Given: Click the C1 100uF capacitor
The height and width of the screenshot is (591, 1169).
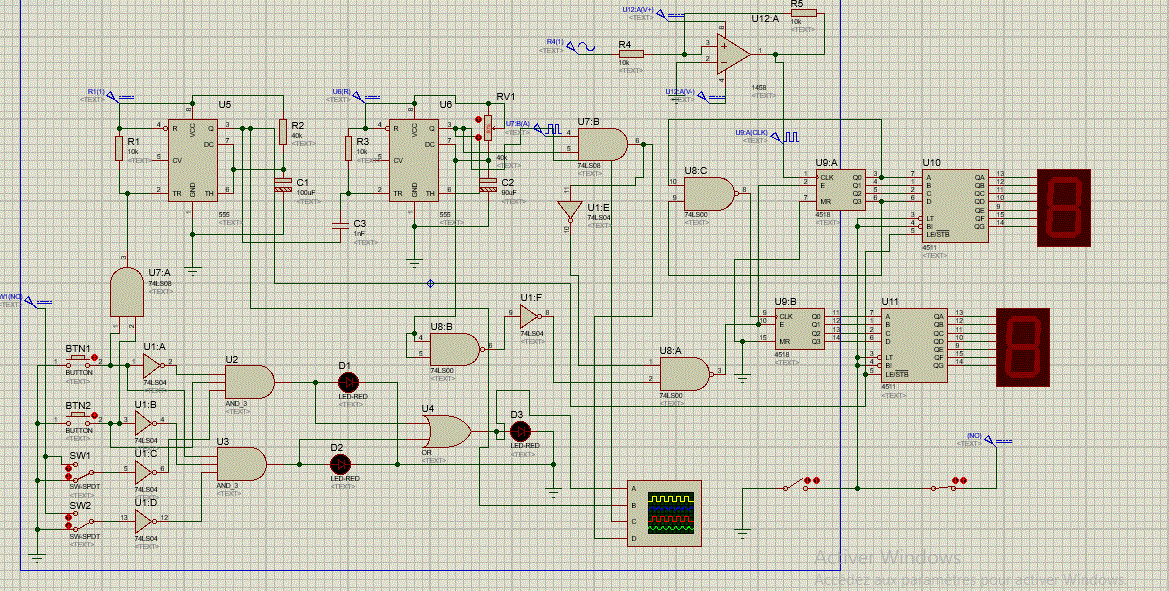Looking at the screenshot, I should click(x=283, y=185).
